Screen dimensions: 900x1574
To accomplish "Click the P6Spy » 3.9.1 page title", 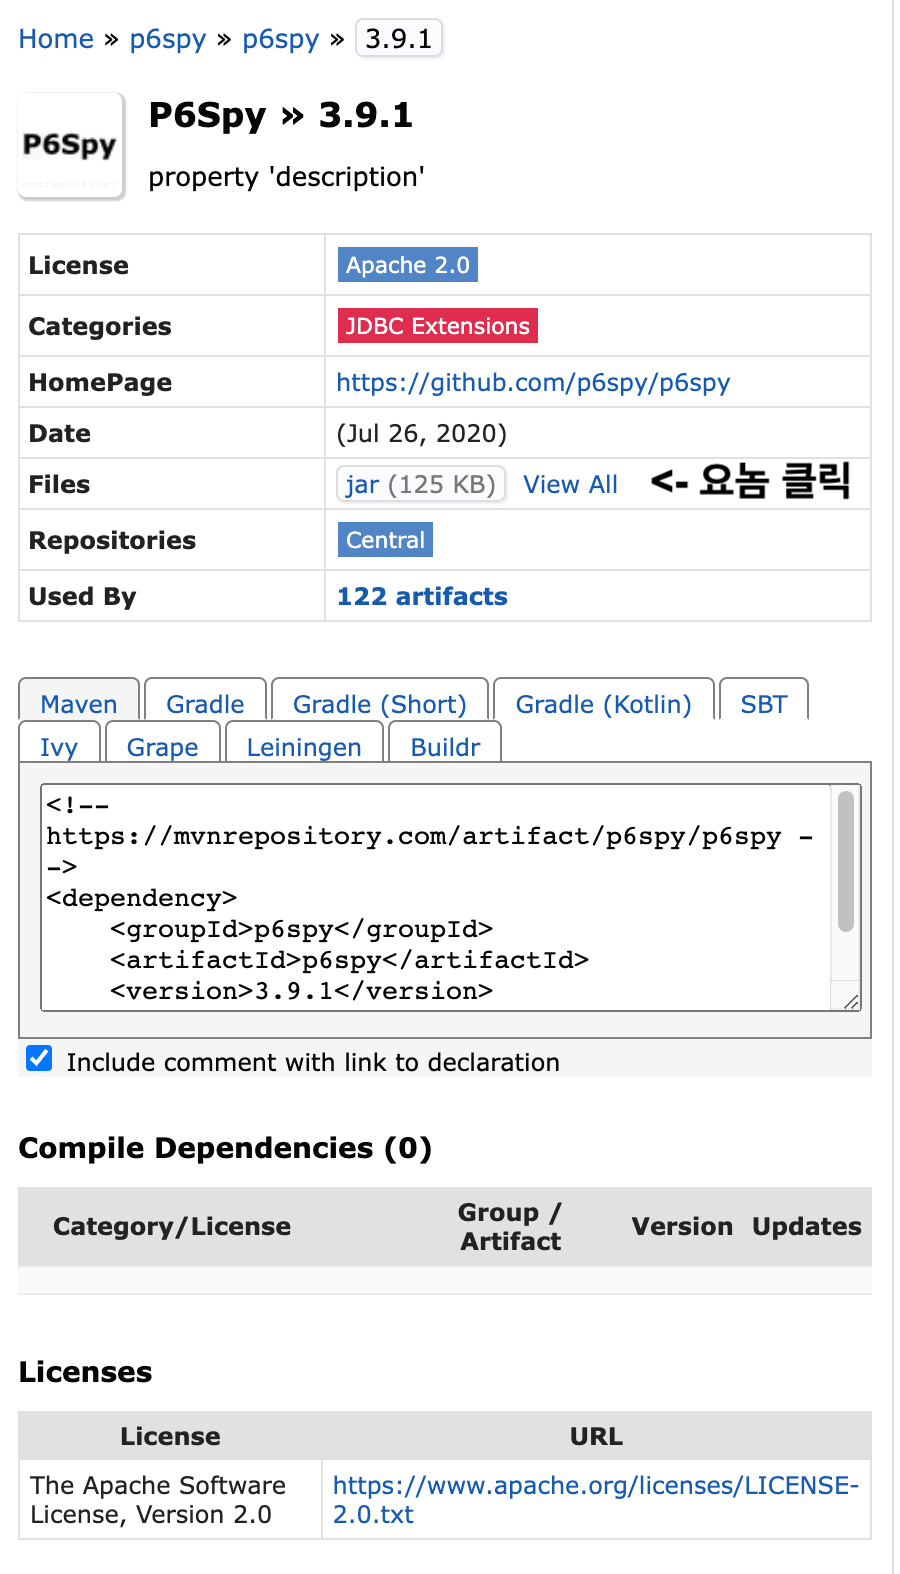I will click(x=280, y=115).
